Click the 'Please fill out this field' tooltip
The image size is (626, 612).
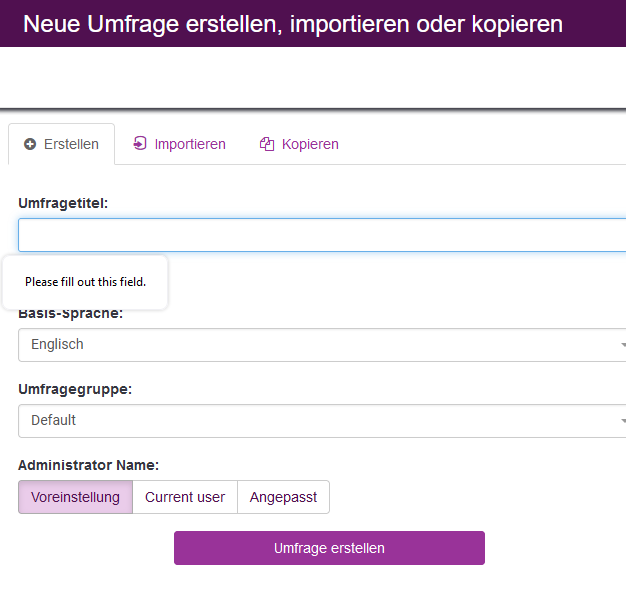pos(85,282)
